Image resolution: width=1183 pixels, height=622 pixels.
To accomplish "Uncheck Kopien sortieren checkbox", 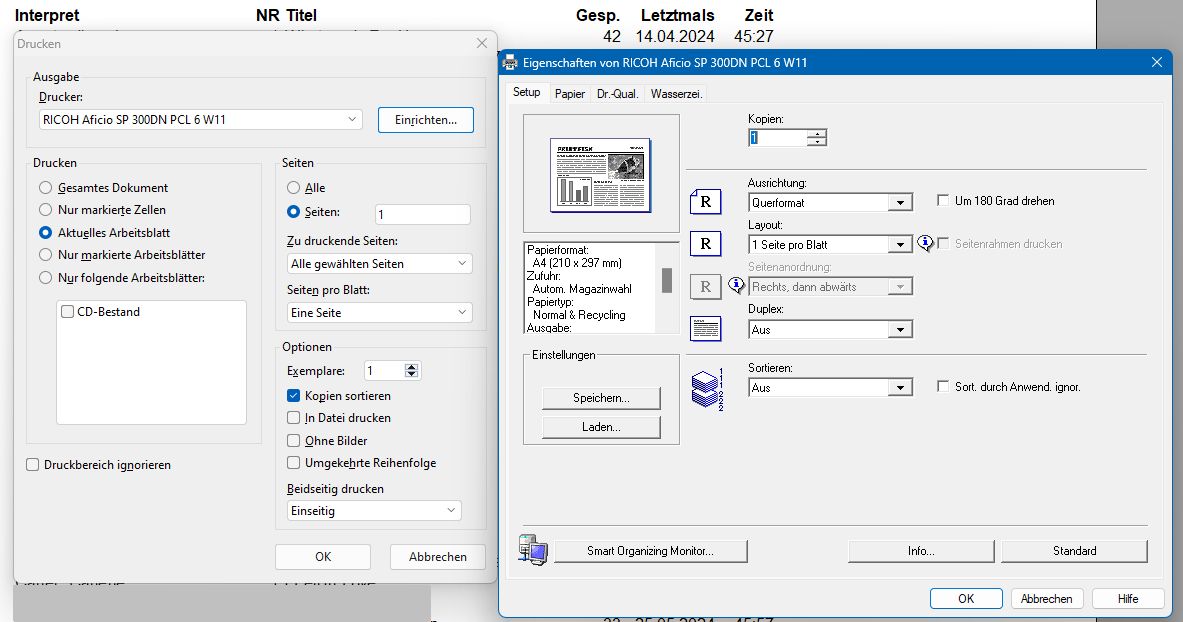I will tap(293, 396).
